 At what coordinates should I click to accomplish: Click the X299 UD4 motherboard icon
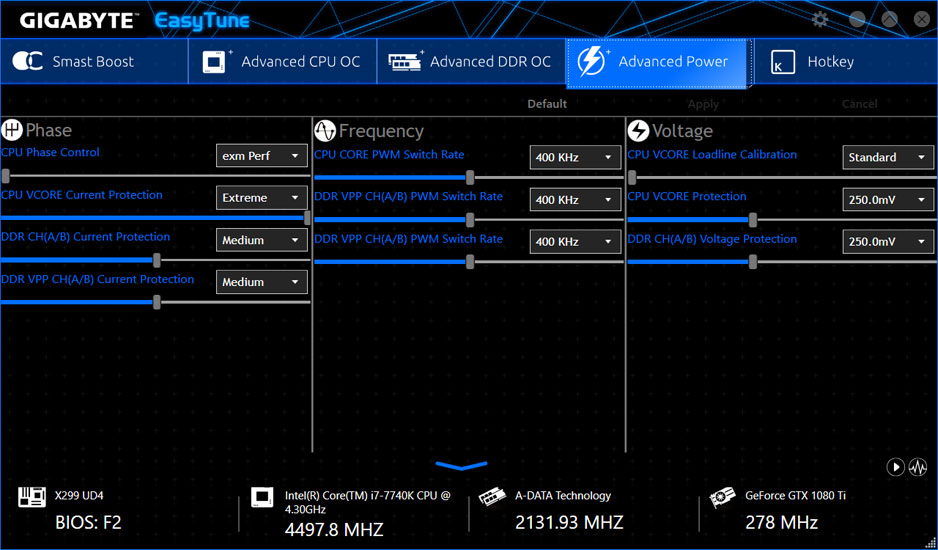(x=32, y=497)
